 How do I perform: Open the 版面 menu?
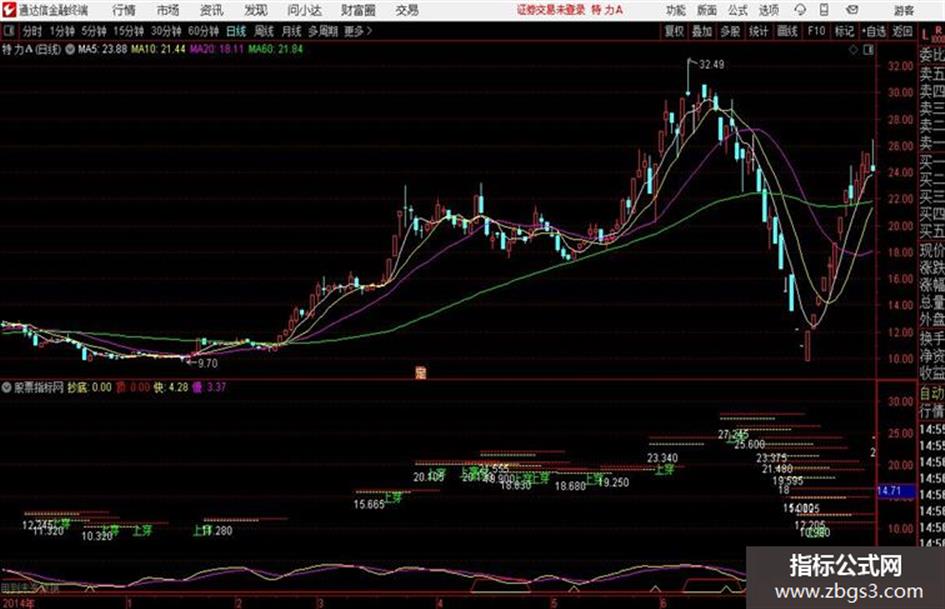706,10
